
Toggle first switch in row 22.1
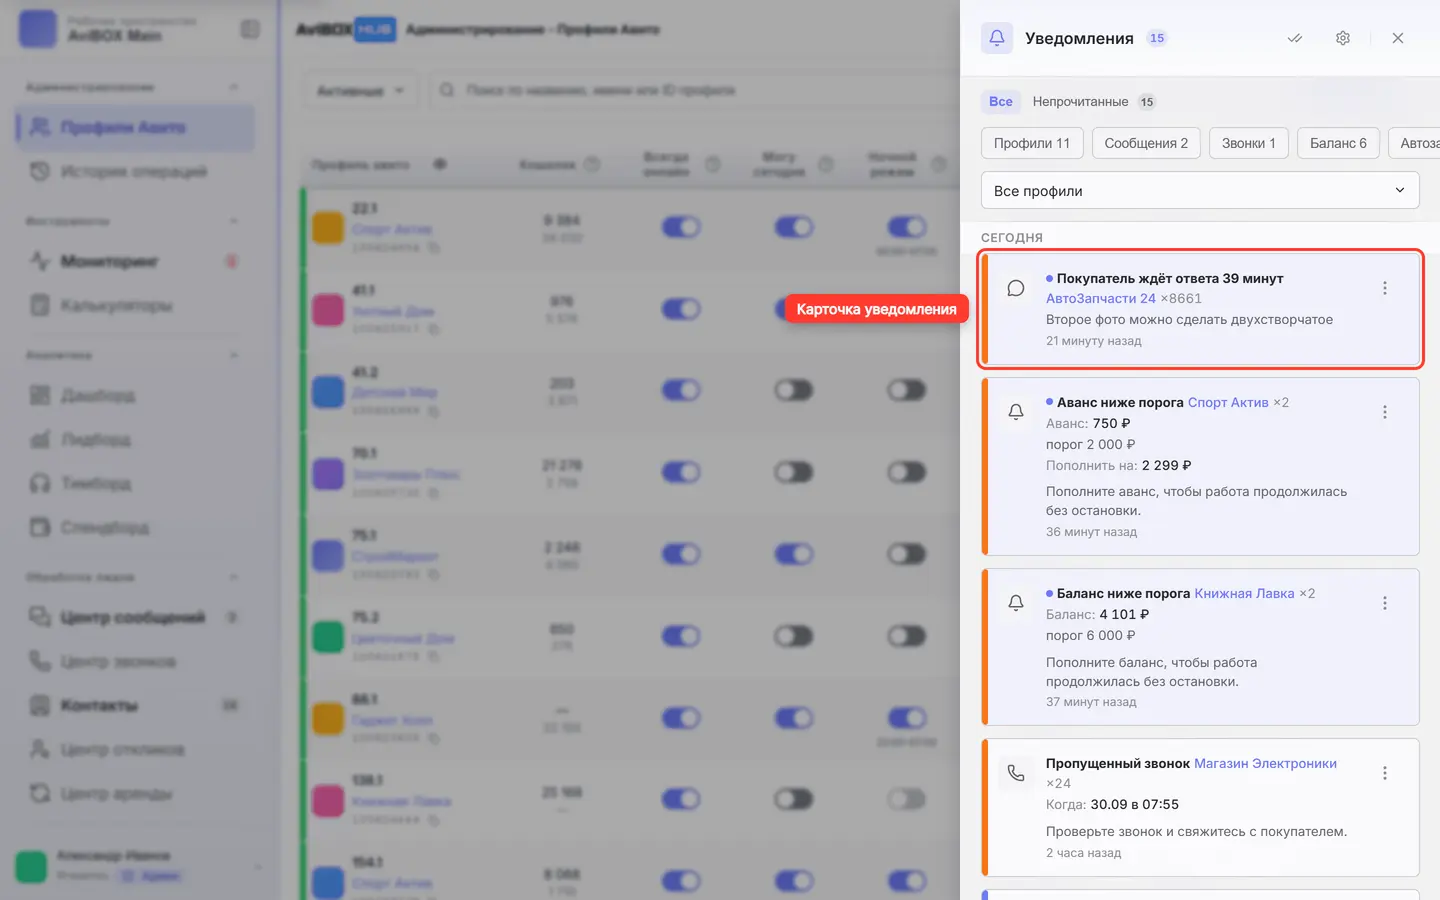tap(681, 227)
